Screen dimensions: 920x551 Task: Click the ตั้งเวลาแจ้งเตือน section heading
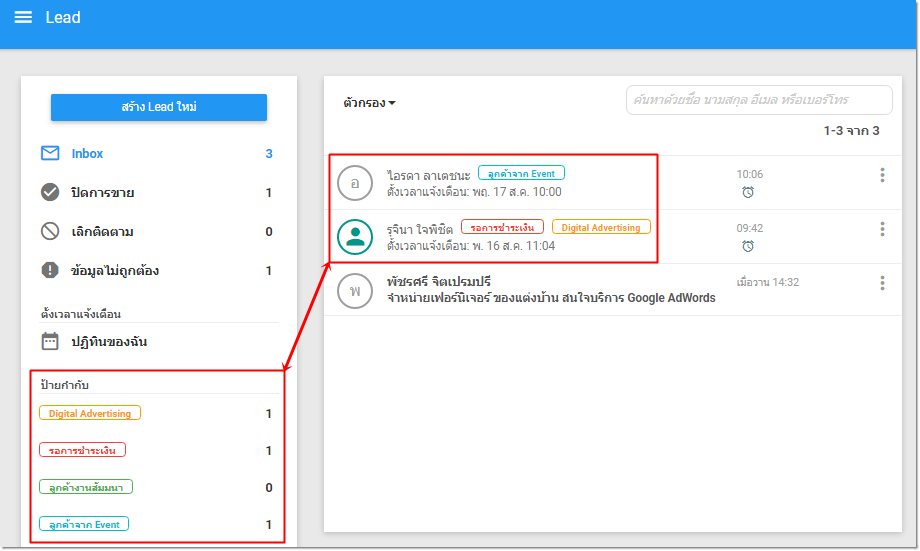[81, 314]
